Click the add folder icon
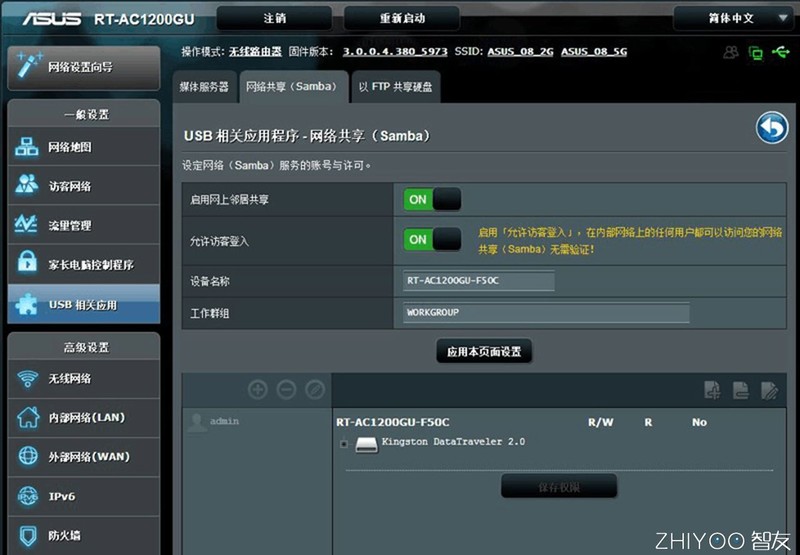 (712, 390)
